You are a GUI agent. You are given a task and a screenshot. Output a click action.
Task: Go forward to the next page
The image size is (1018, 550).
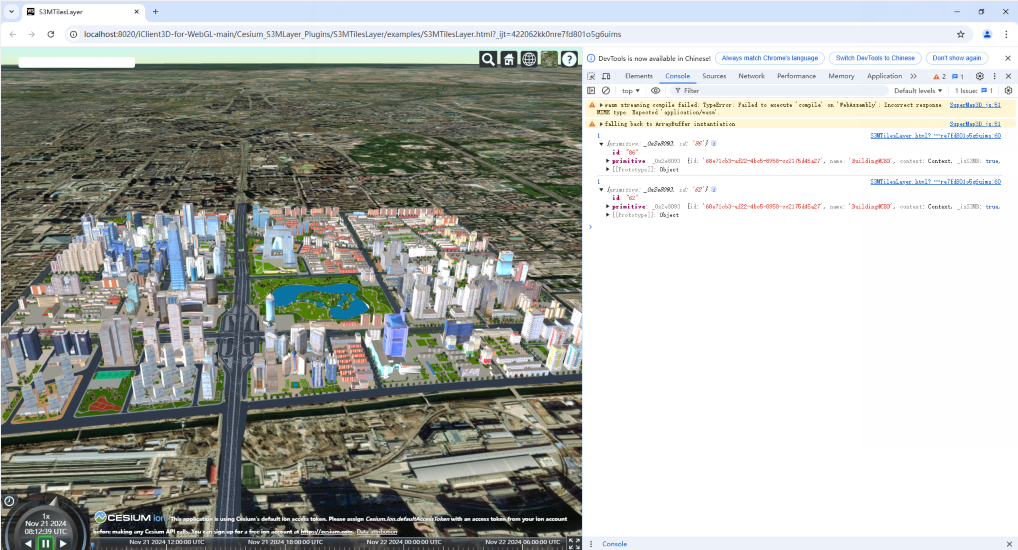coord(32,34)
